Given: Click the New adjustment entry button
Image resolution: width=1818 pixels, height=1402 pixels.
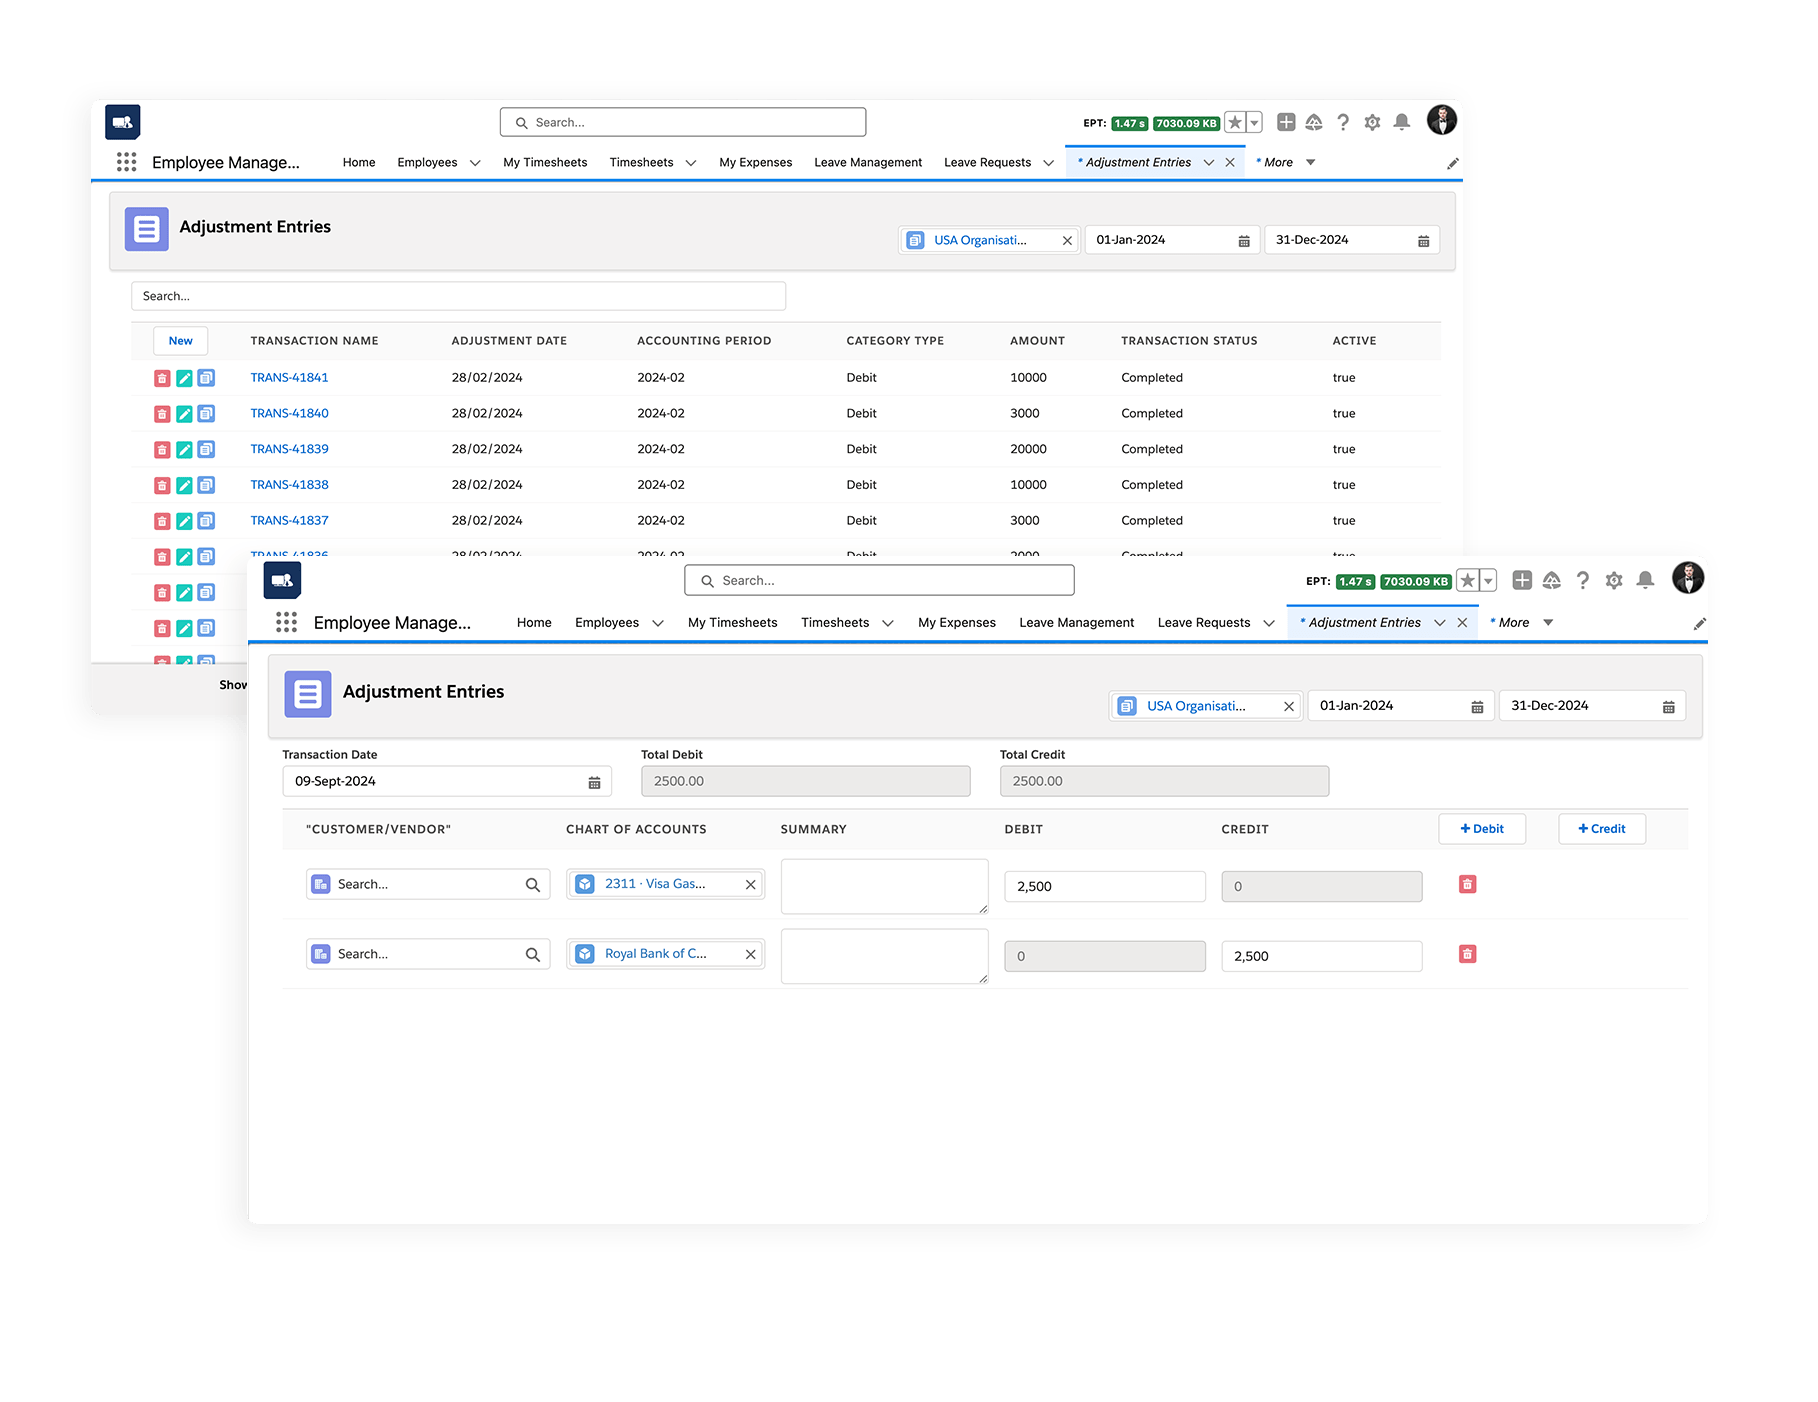Looking at the screenshot, I should click(180, 341).
